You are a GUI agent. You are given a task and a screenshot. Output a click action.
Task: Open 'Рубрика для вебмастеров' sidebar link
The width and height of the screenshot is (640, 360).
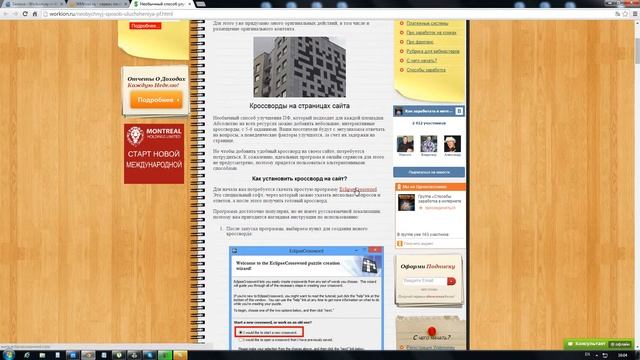tap(433, 51)
